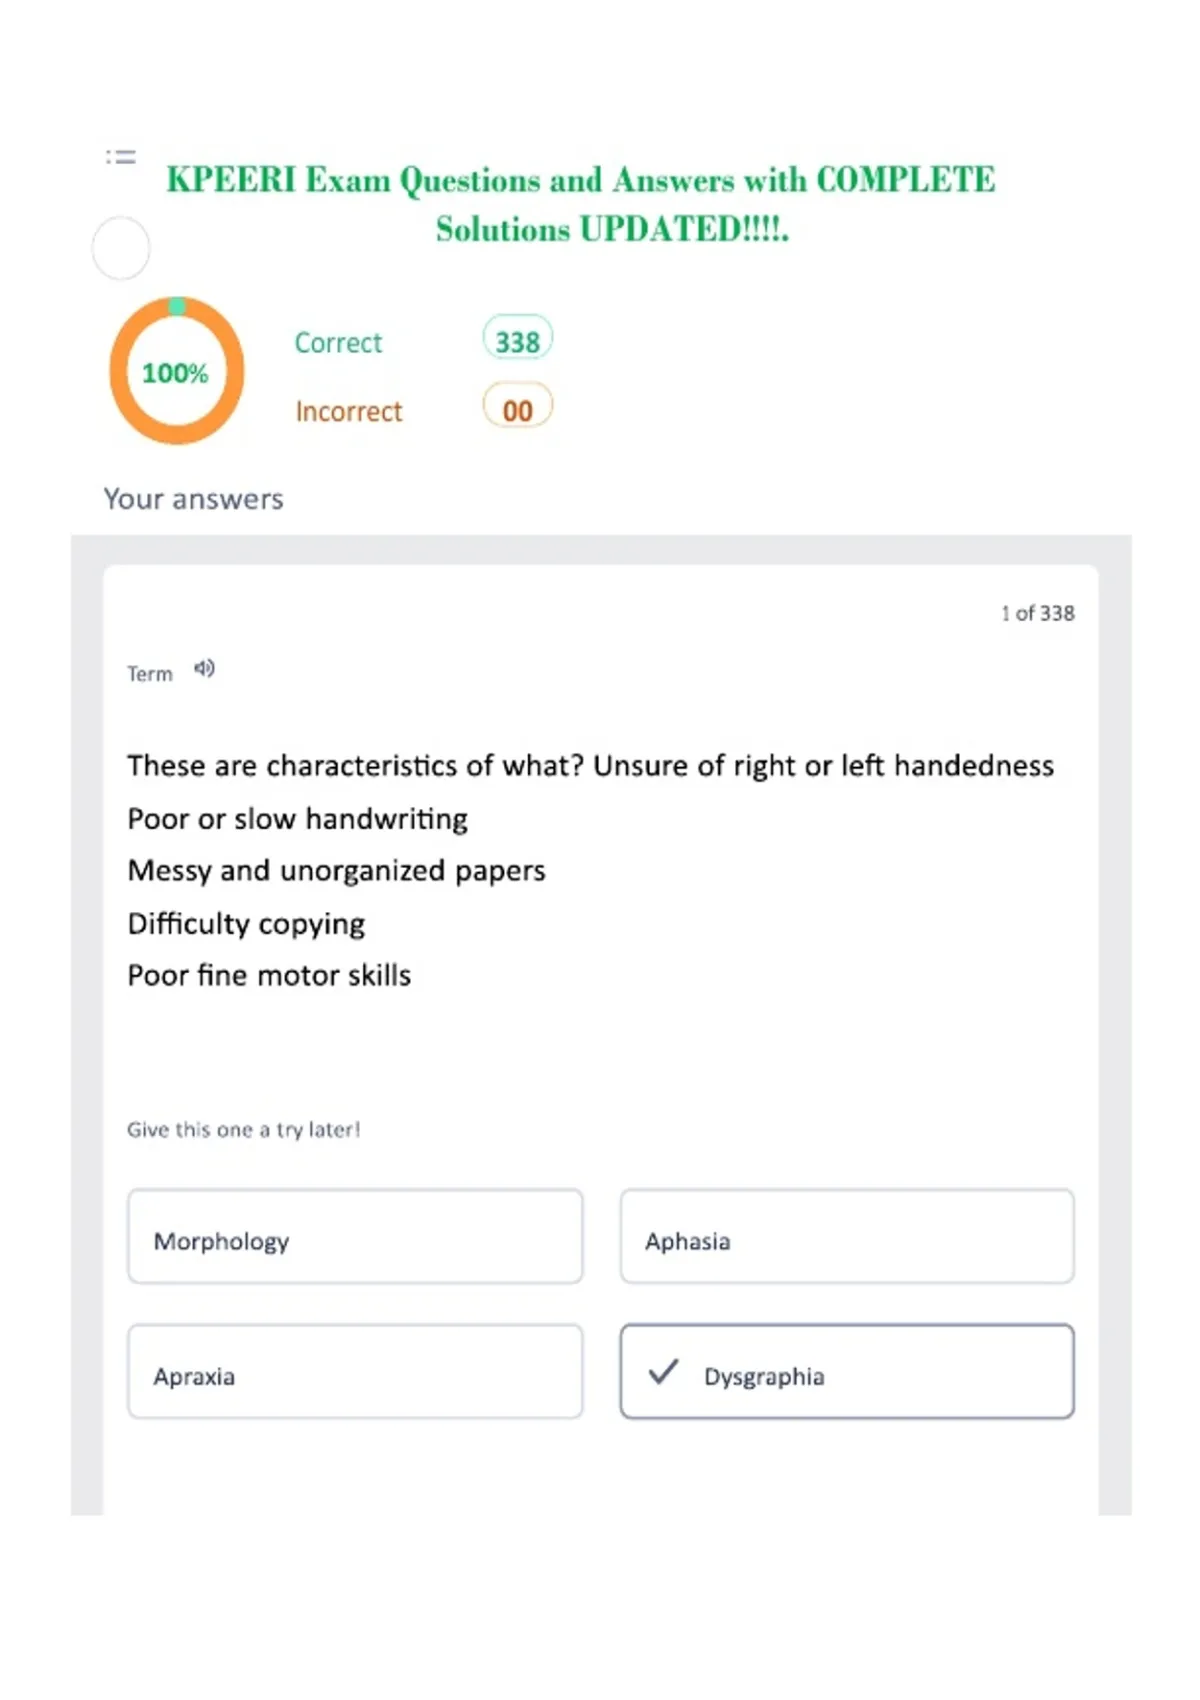The height and width of the screenshot is (1700, 1200).
Task: Play the term audio speaker icon
Action: 204,668
